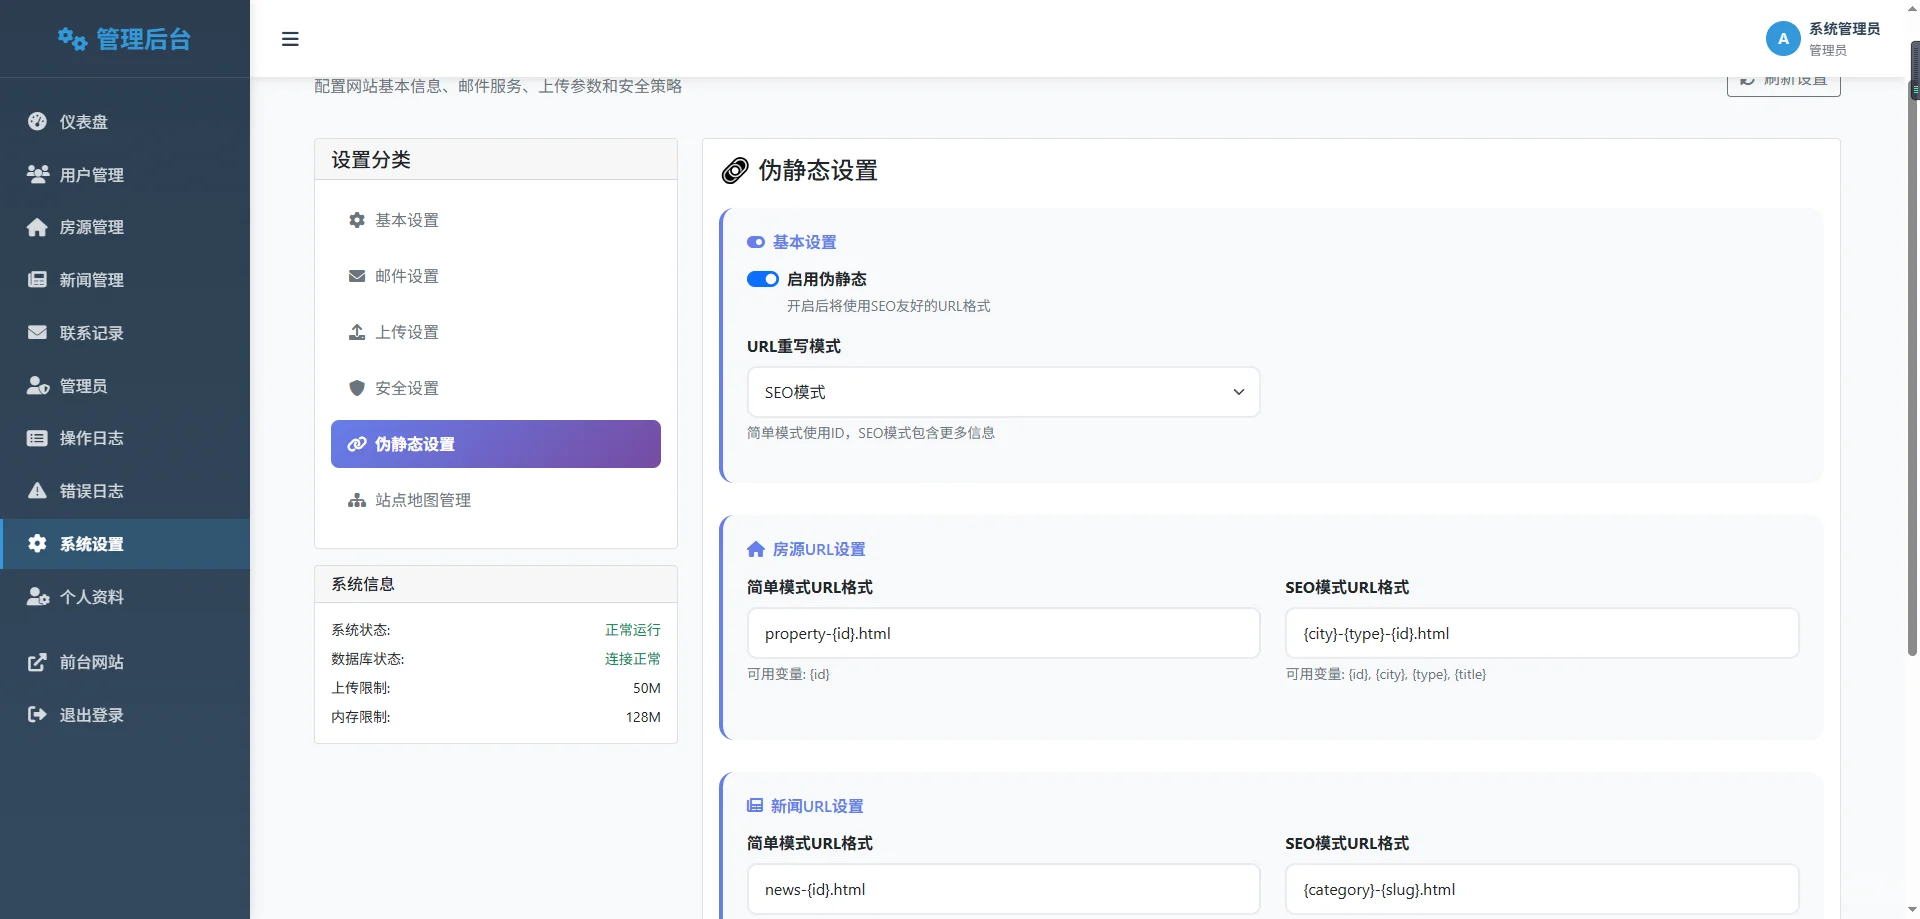Expand the SEO模式 selector
This screenshot has width=1920, height=919.
point(1003,391)
